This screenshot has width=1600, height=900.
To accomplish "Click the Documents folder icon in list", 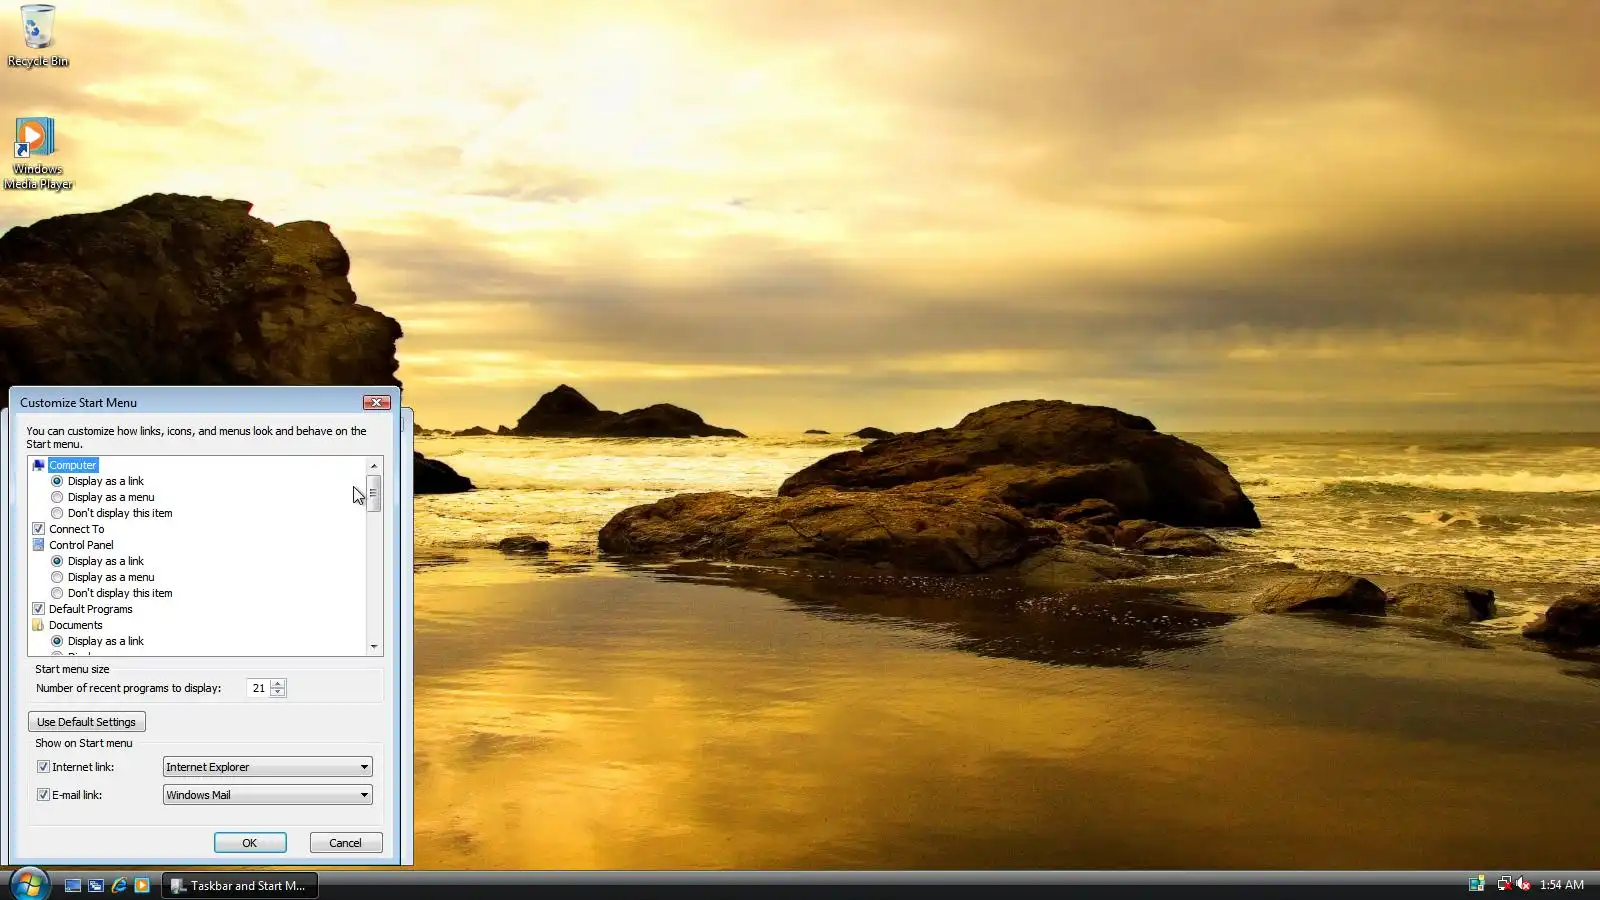I will pos(39,625).
